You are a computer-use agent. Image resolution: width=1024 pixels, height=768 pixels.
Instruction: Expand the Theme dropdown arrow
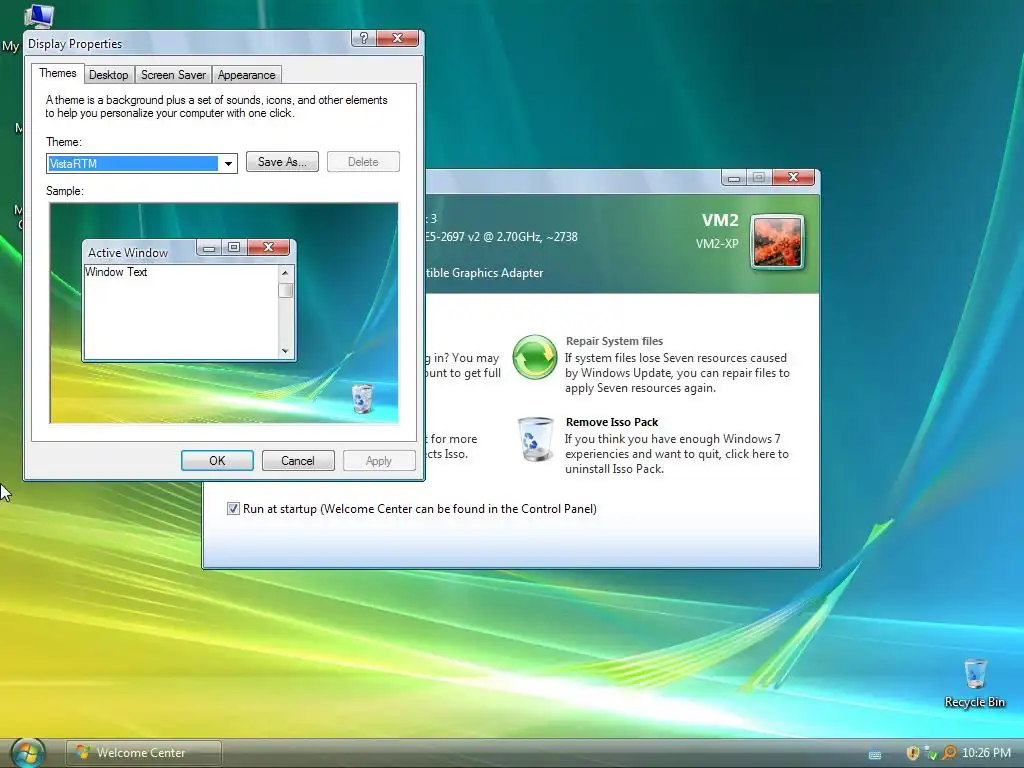pyautogui.click(x=228, y=163)
